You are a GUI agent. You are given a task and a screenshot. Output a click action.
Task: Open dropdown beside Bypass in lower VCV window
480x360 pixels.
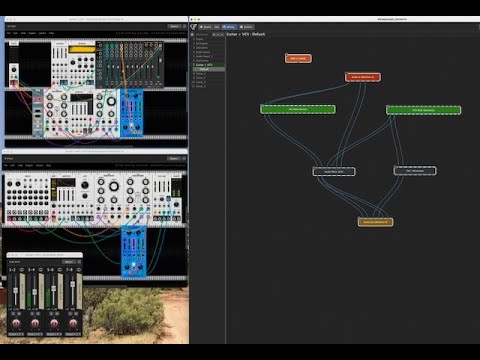click(184, 158)
